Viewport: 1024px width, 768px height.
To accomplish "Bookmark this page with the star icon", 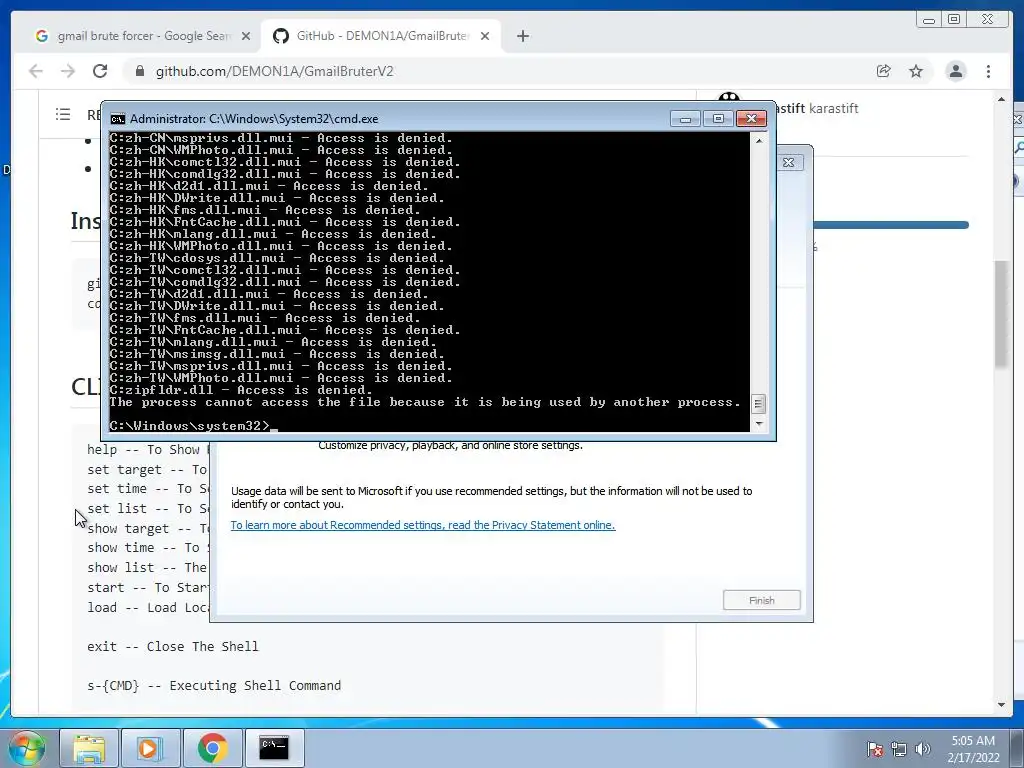I will [916, 71].
